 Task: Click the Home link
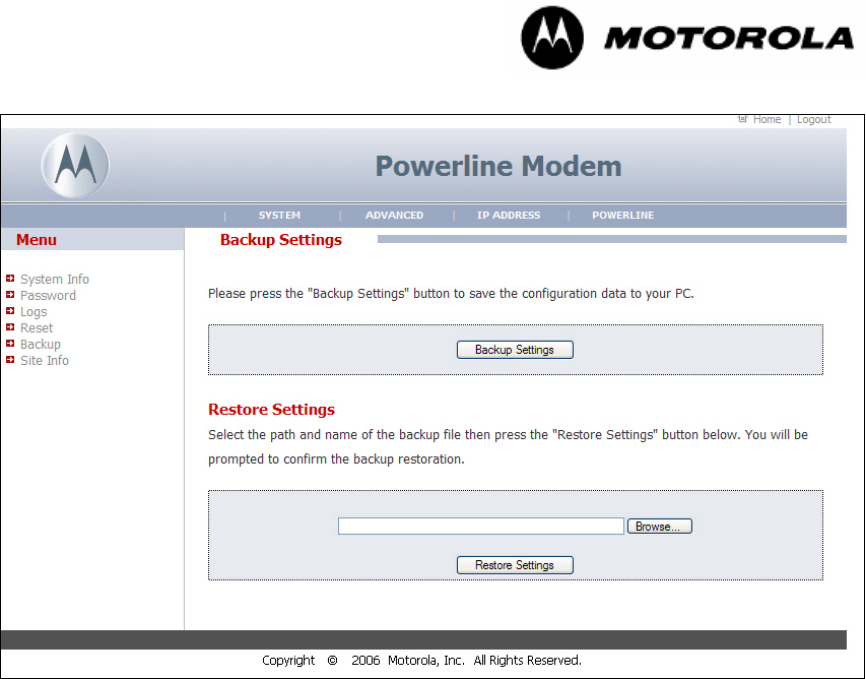click(x=767, y=119)
